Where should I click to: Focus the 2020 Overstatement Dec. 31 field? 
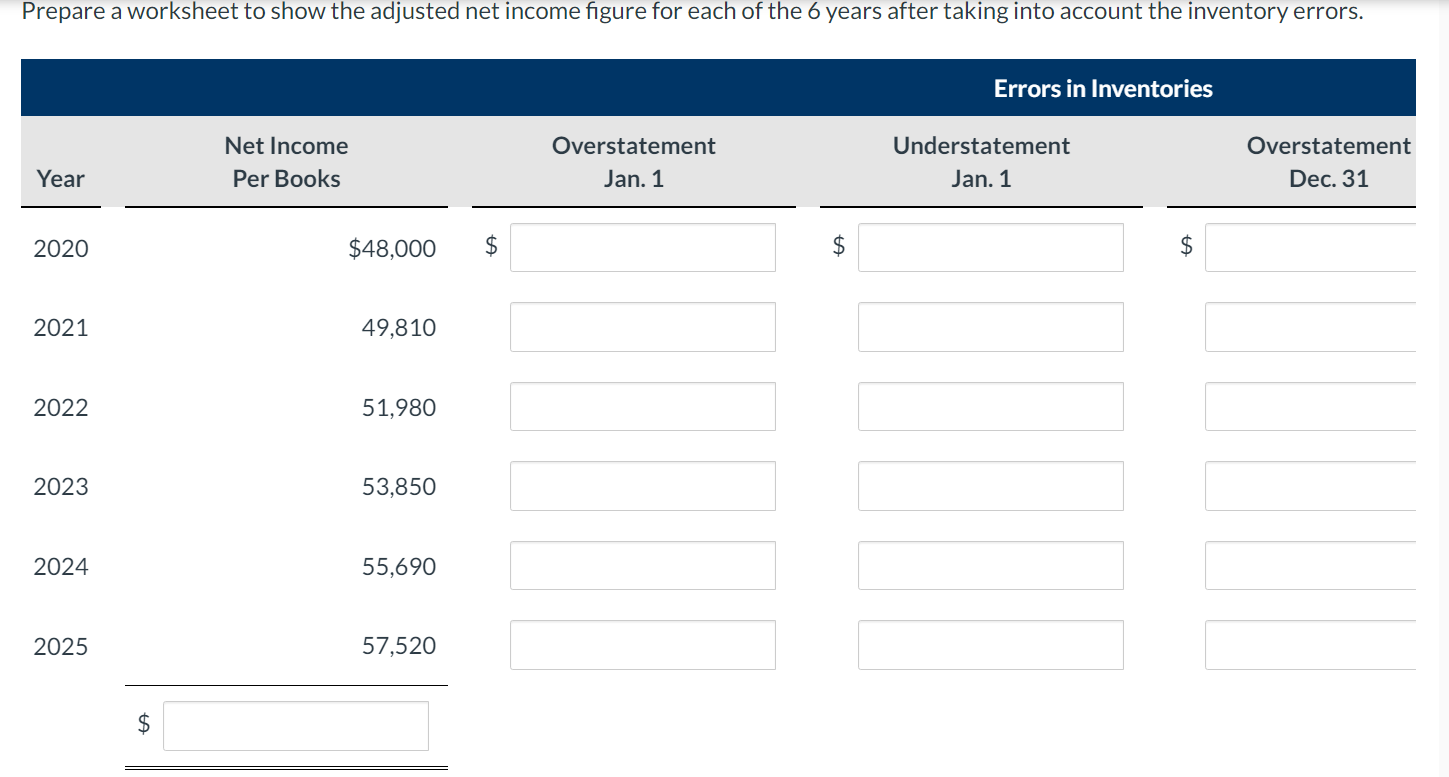1311,247
